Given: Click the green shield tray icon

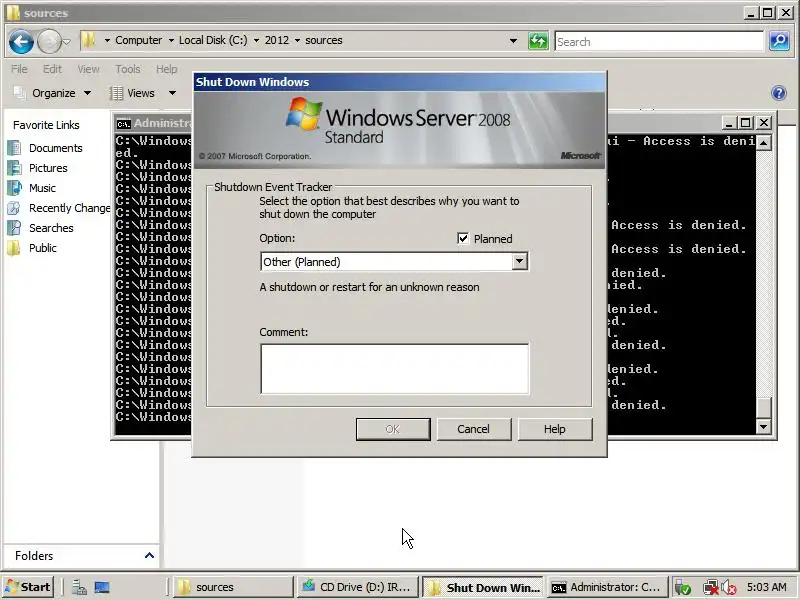Looking at the screenshot, I should click(682, 588).
